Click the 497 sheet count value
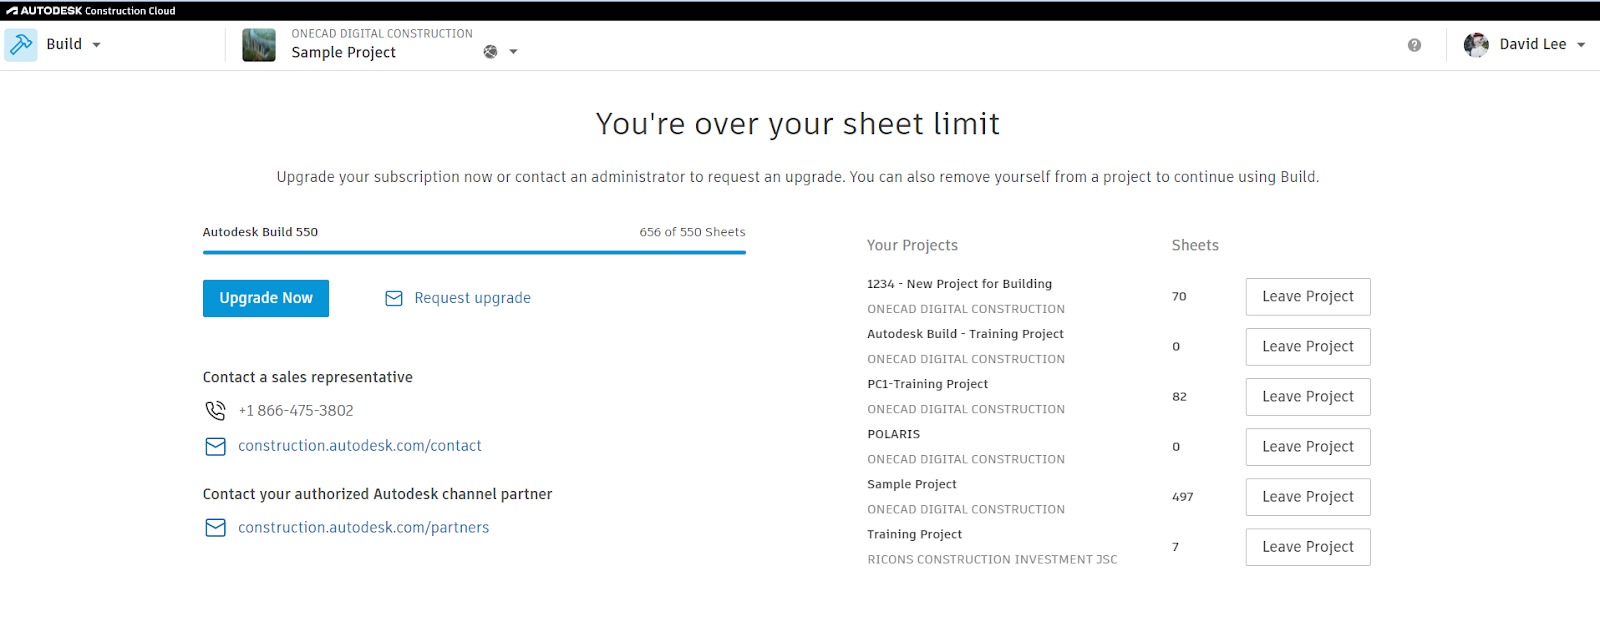Viewport: 1600px width, 627px height. [1182, 497]
